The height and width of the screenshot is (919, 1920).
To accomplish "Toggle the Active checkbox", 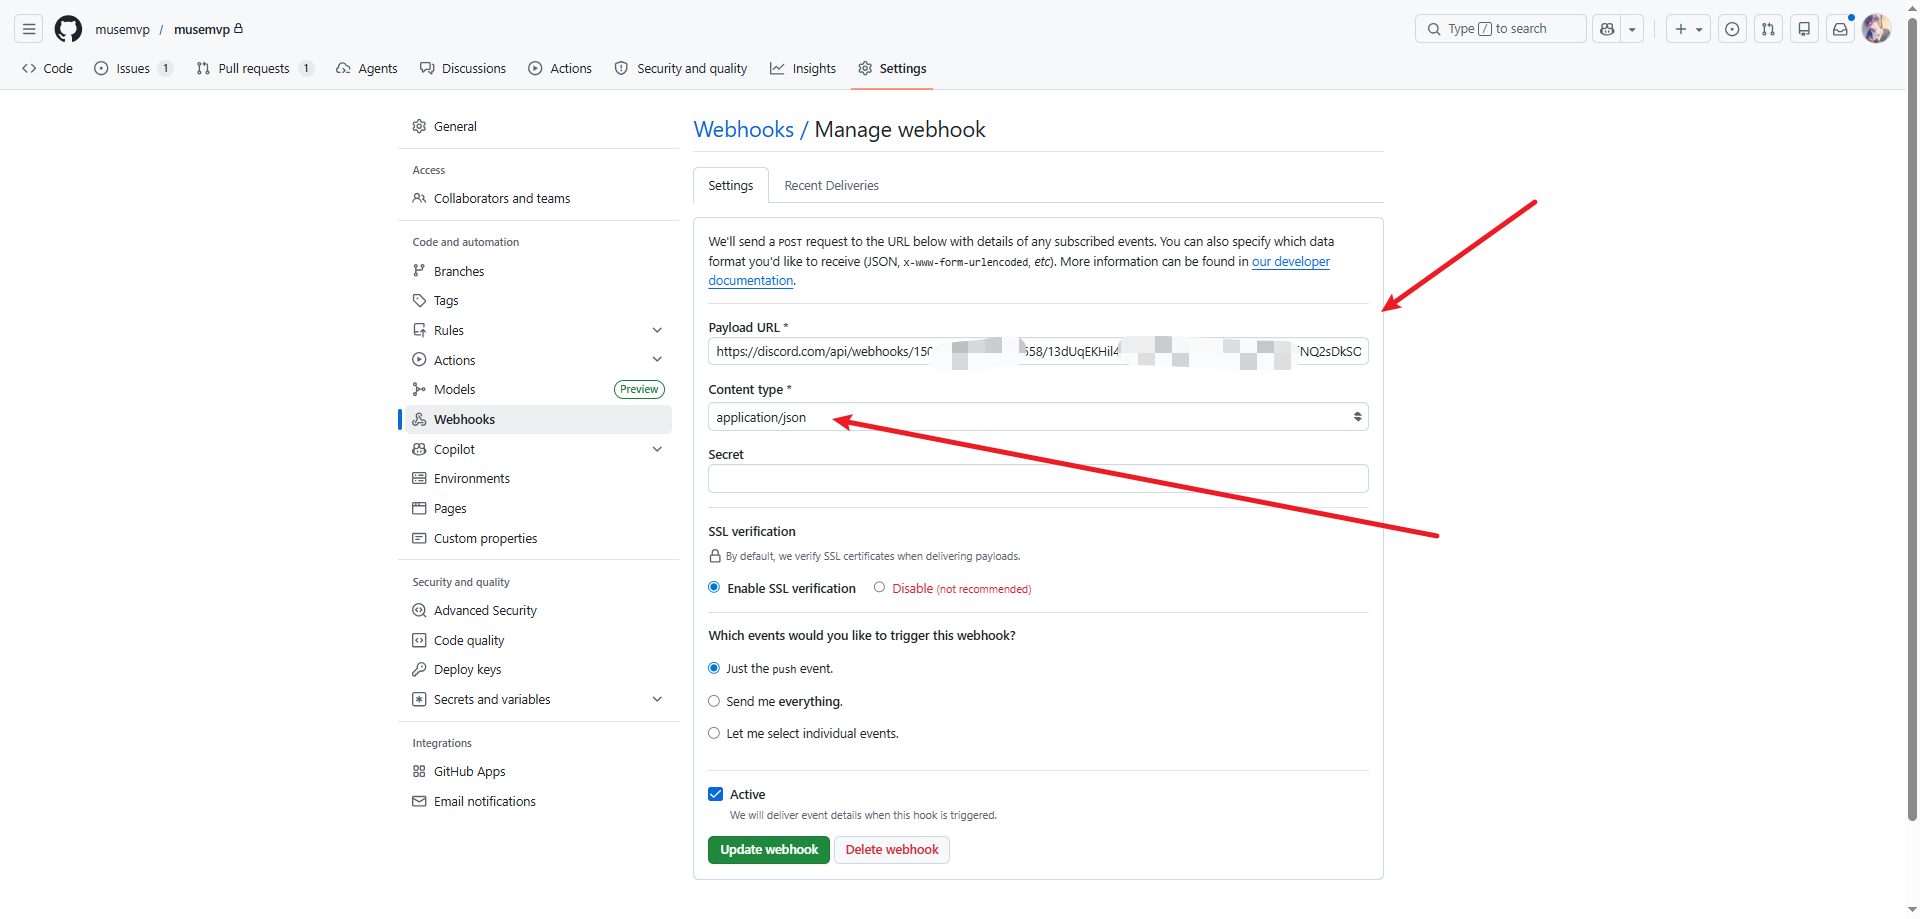I will pyautogui.click(x=716, y=794).
